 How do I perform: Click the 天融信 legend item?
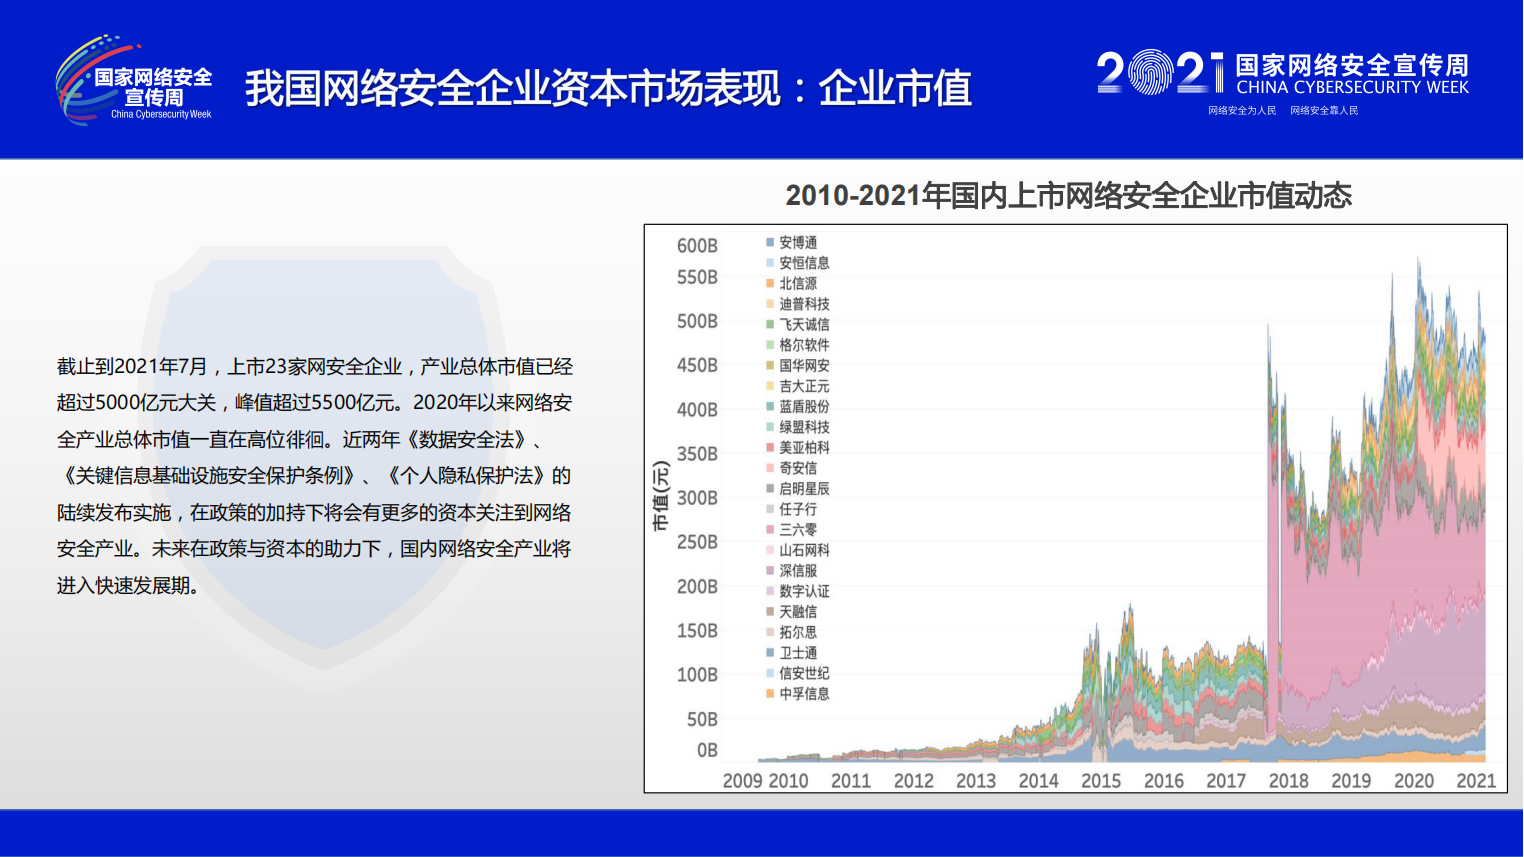click(x=797, y=612)
